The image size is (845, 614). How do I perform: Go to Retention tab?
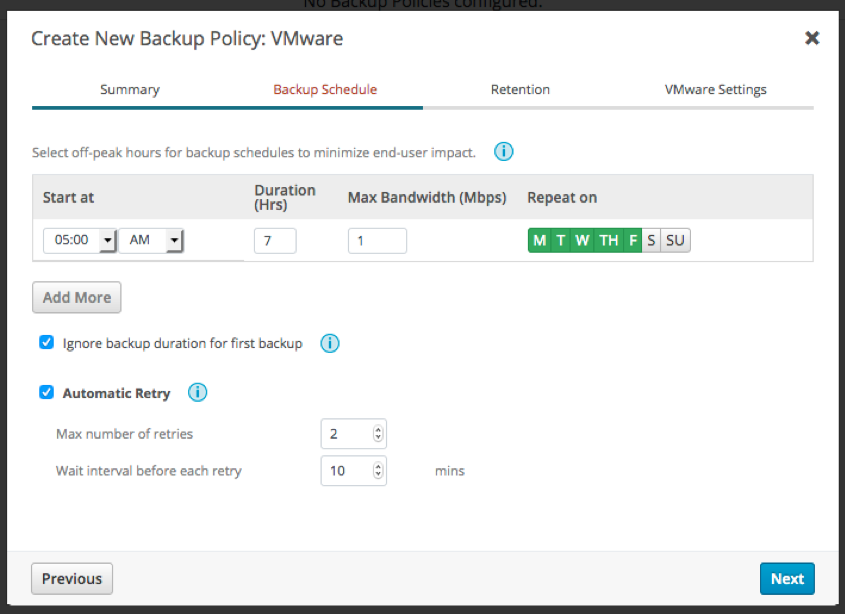pos(520,89)
